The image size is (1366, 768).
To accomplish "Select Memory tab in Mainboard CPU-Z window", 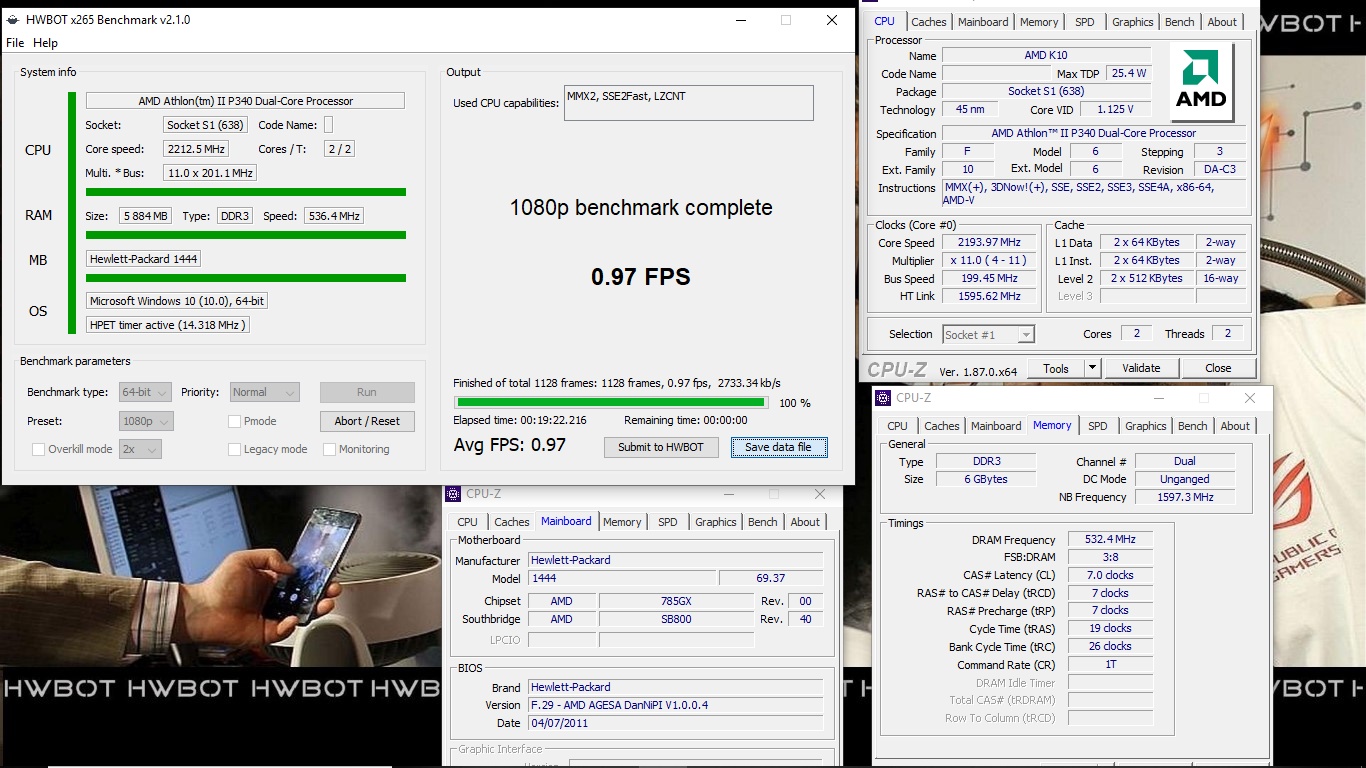I will [x=622, y=522].
